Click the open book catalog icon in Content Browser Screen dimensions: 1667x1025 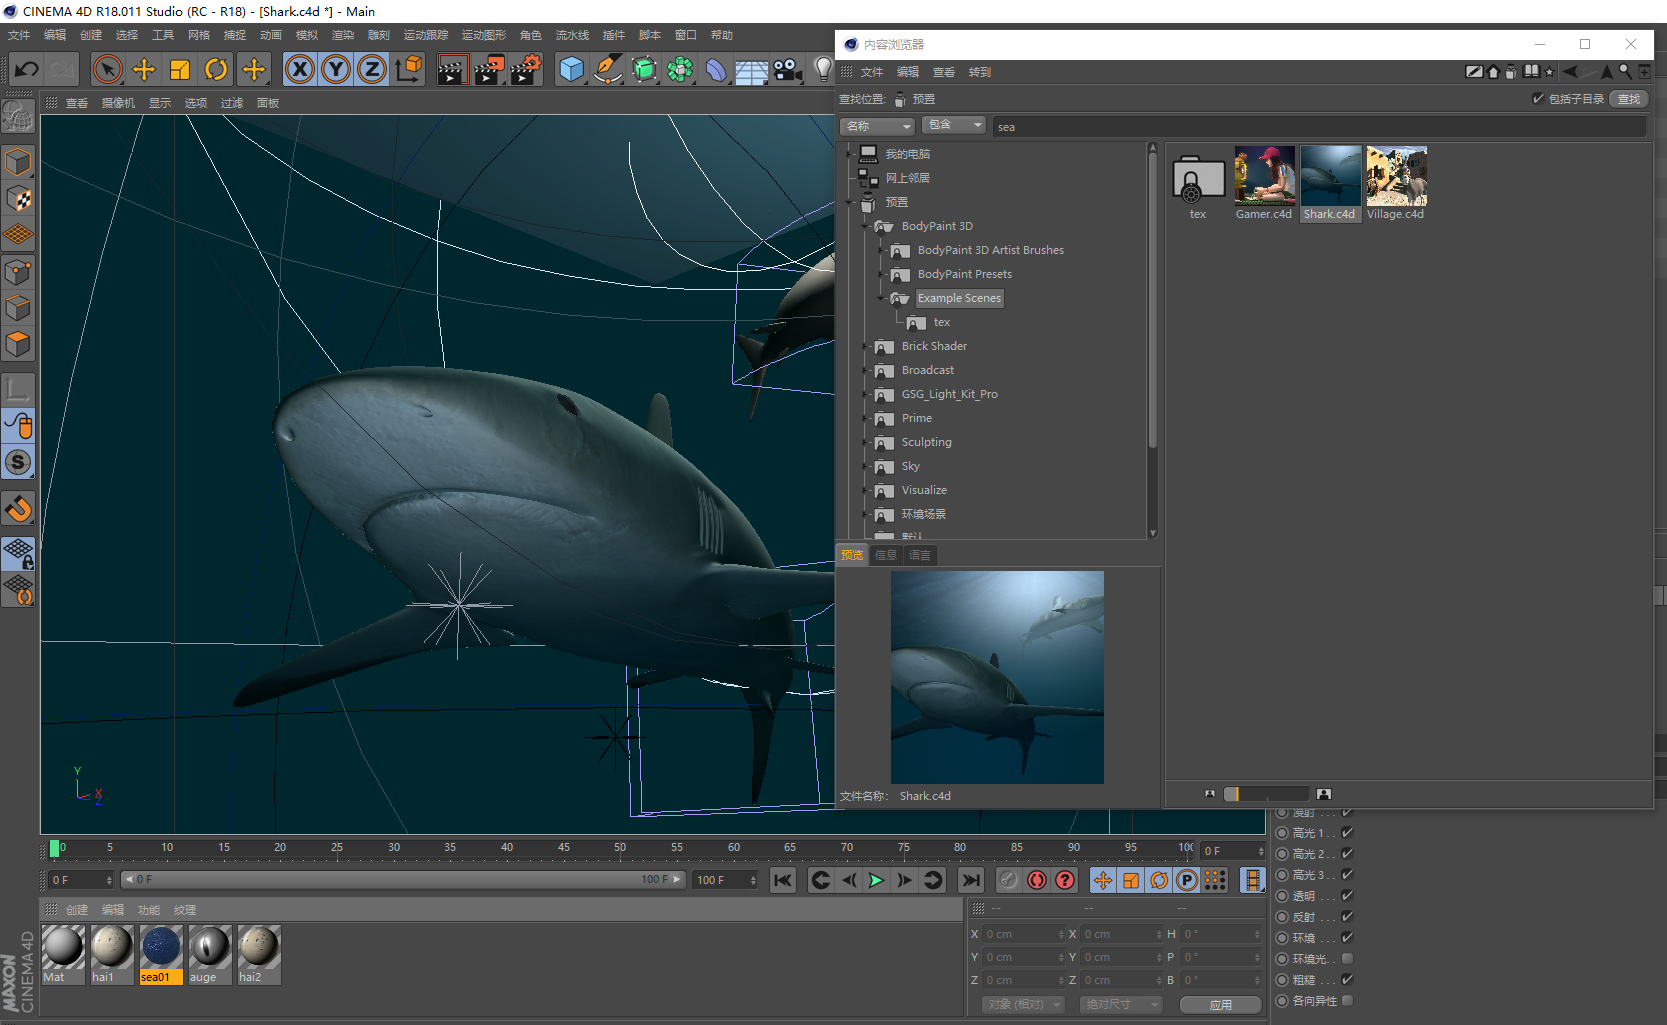point(1531,72)
